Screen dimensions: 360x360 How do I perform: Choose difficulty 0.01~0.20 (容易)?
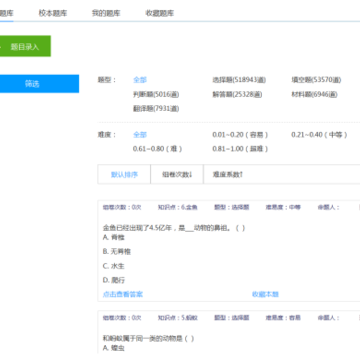tap(240, 135)
